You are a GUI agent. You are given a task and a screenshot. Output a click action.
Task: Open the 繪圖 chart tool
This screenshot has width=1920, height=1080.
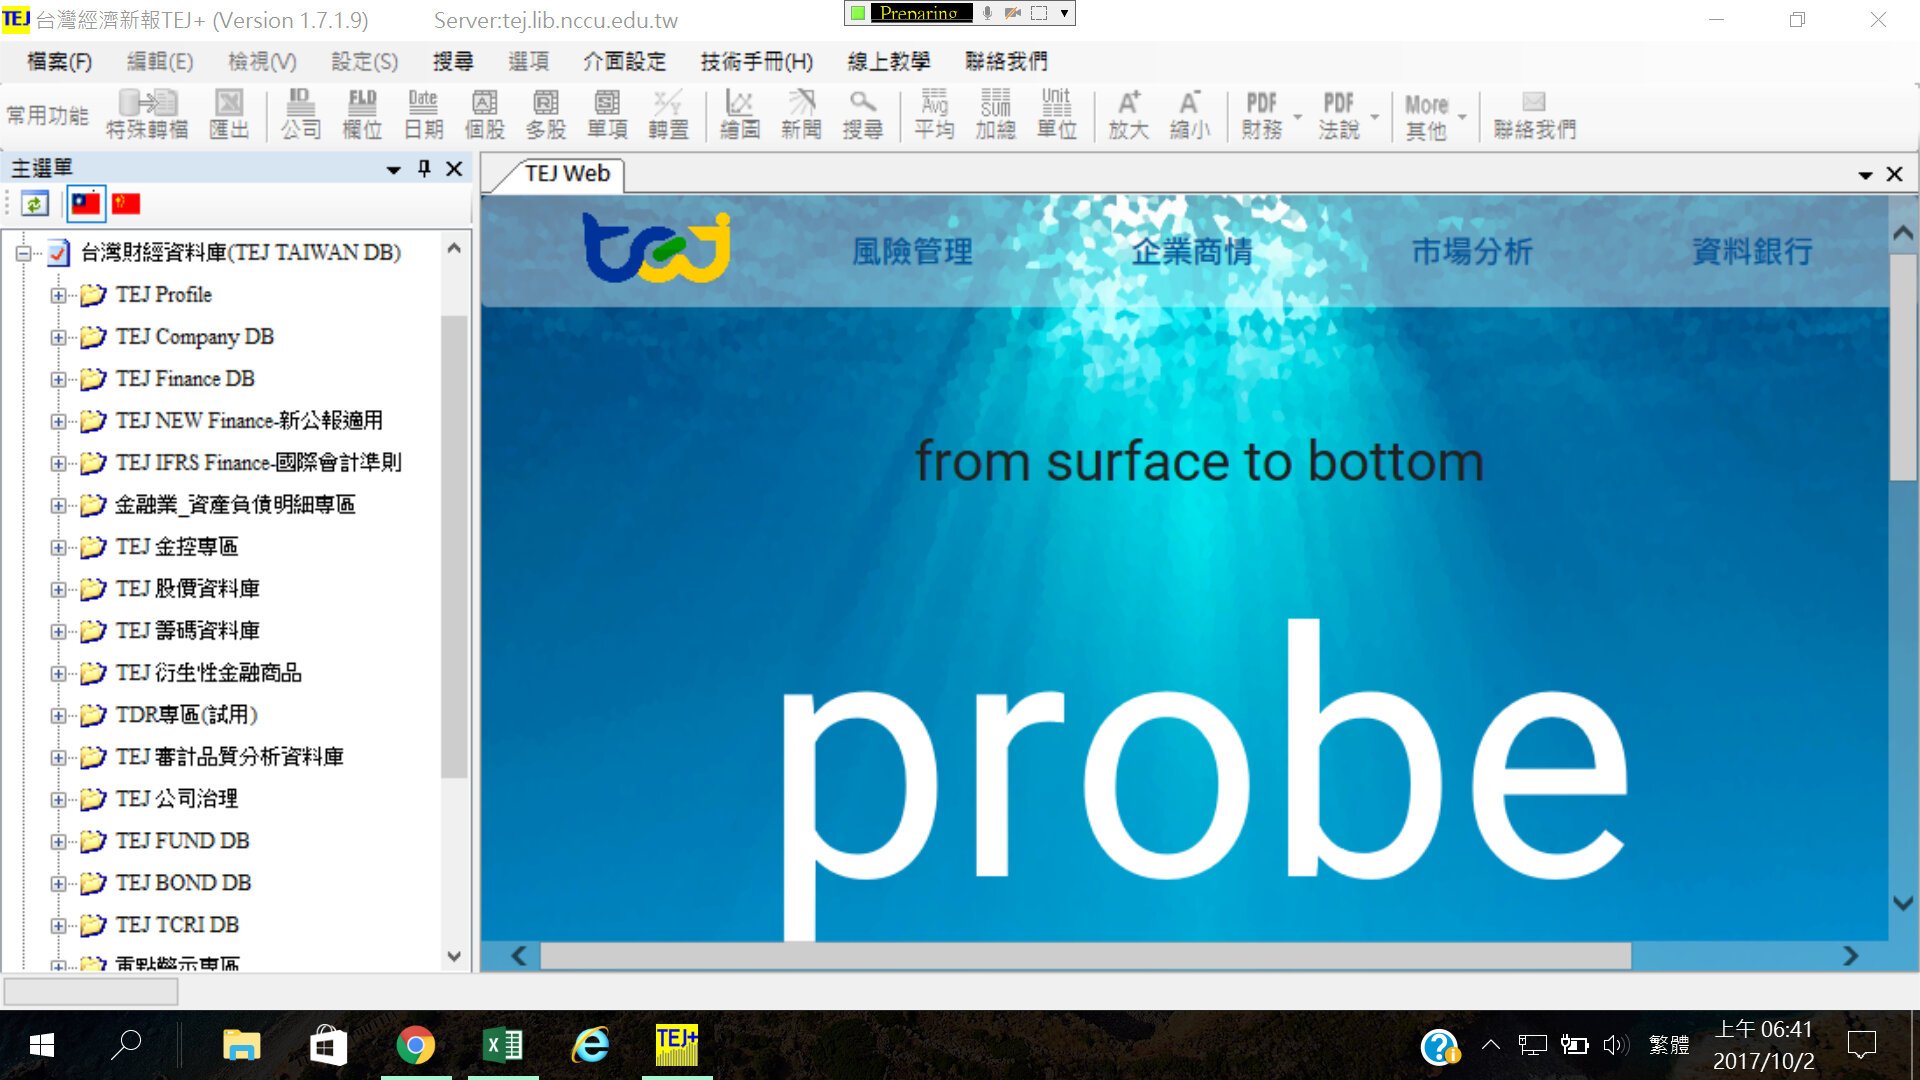tap(740, 114)
